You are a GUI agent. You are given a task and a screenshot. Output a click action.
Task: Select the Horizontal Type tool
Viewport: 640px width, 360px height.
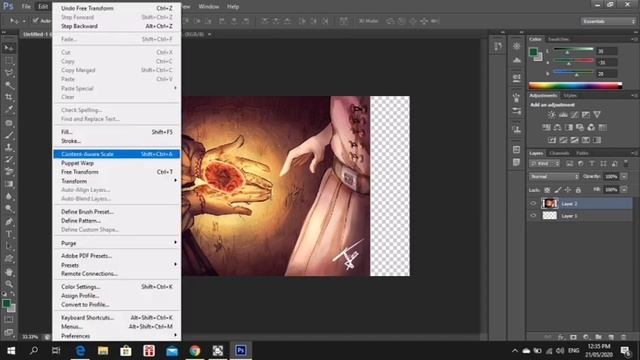point(9,234)
